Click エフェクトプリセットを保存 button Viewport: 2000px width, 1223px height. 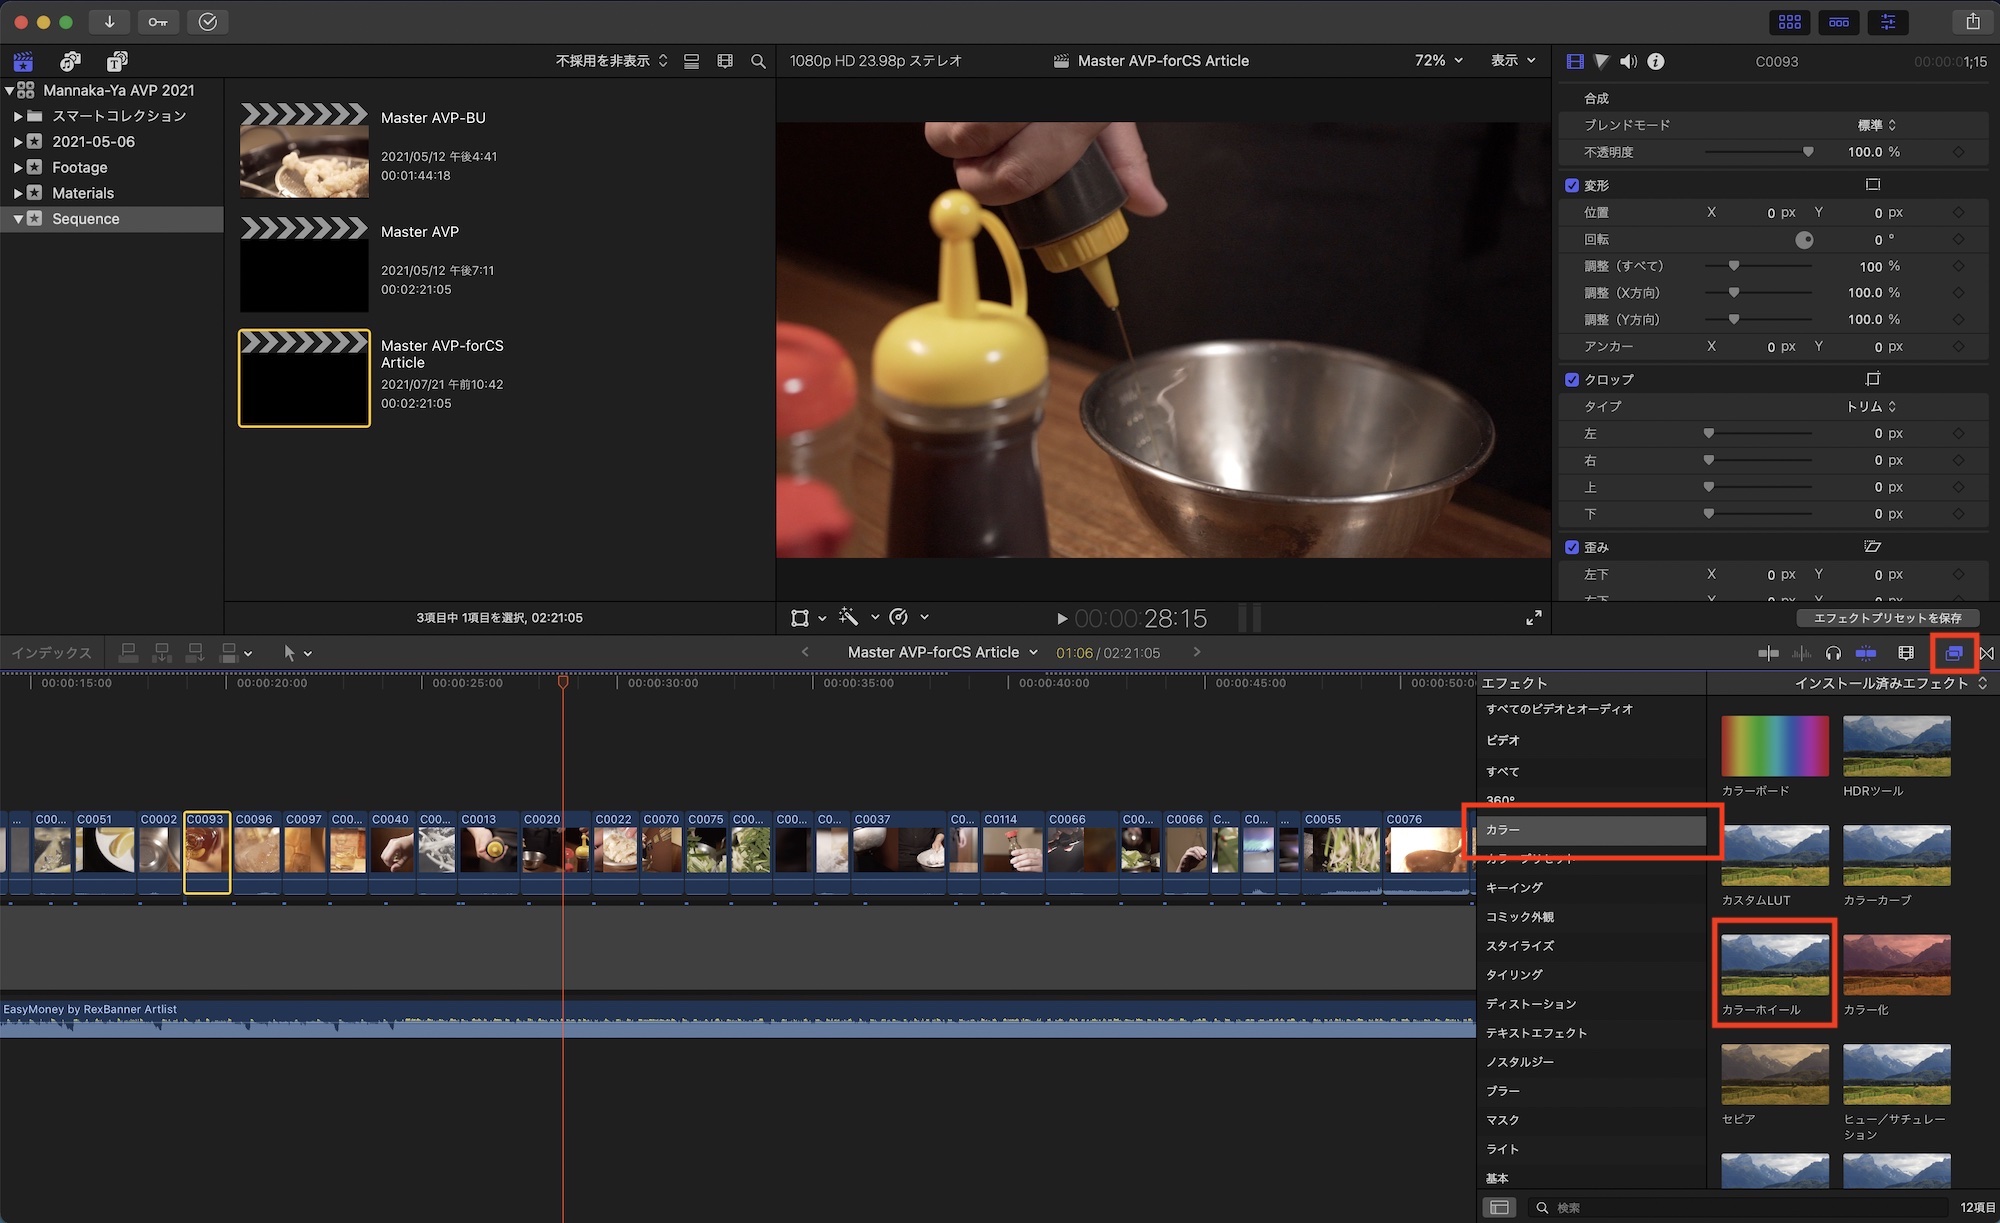1887,618
